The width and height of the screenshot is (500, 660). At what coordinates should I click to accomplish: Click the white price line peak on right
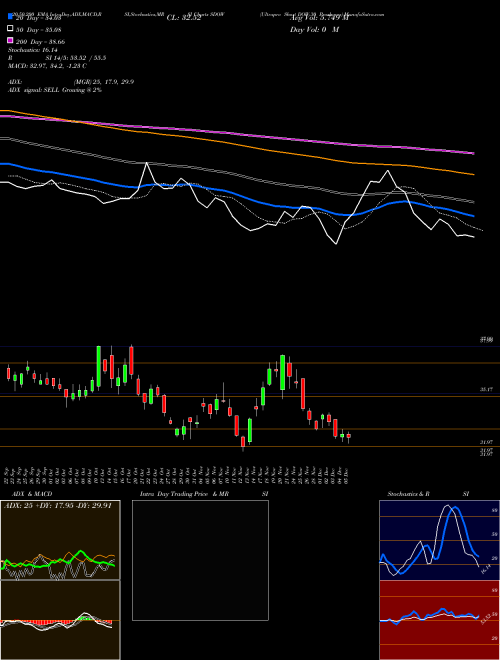[x=388, y=171]
